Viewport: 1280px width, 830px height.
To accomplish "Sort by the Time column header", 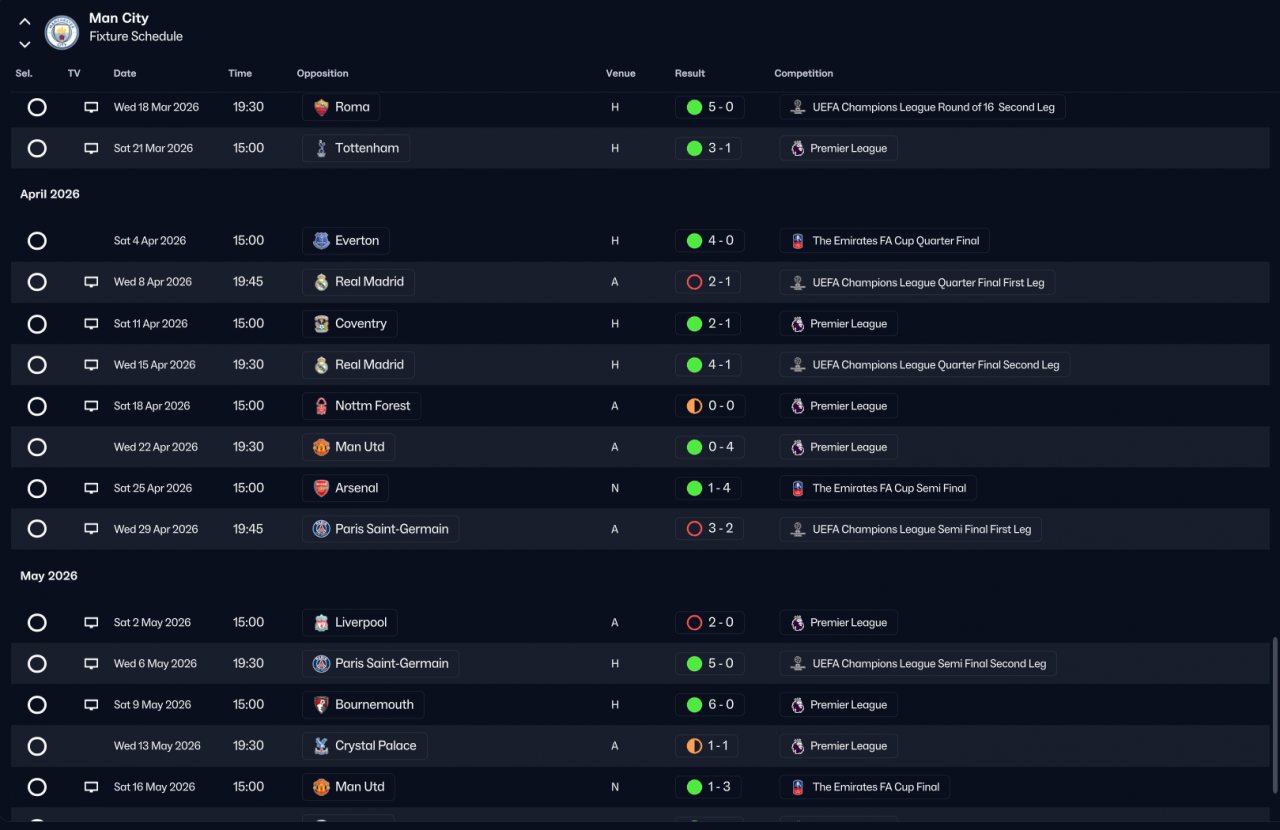I will point(240,74).
